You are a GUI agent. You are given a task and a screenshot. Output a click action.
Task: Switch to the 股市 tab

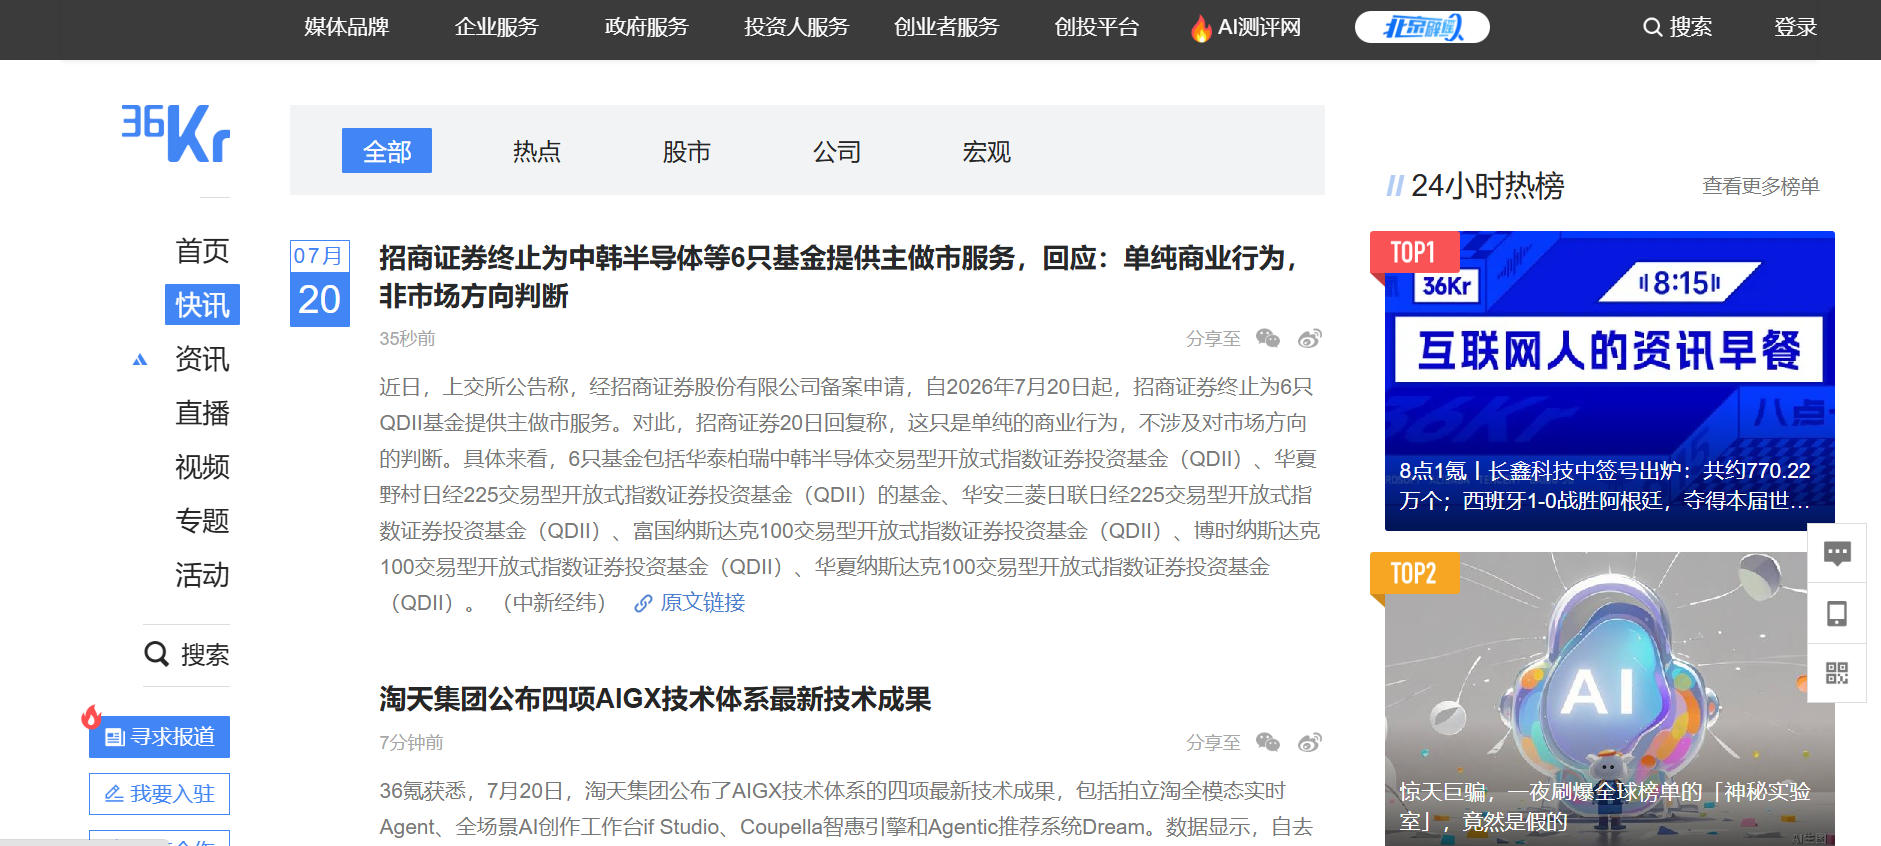687,151
